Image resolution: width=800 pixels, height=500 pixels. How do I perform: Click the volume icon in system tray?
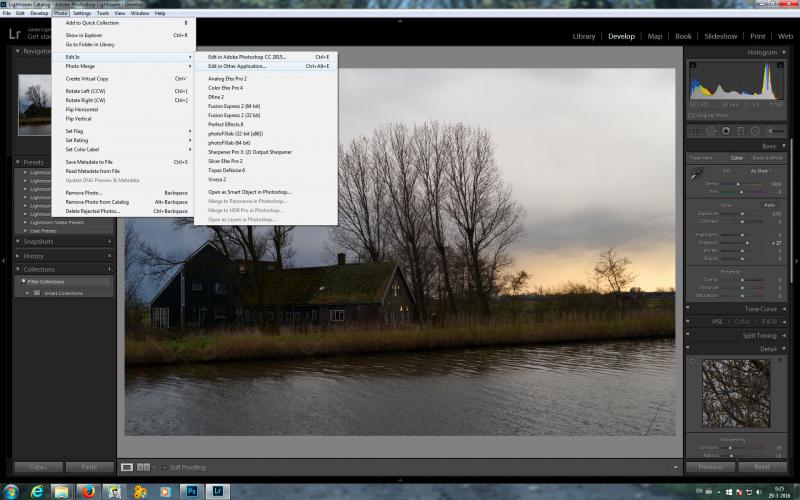pyautogui.click(x=758, y=492)
